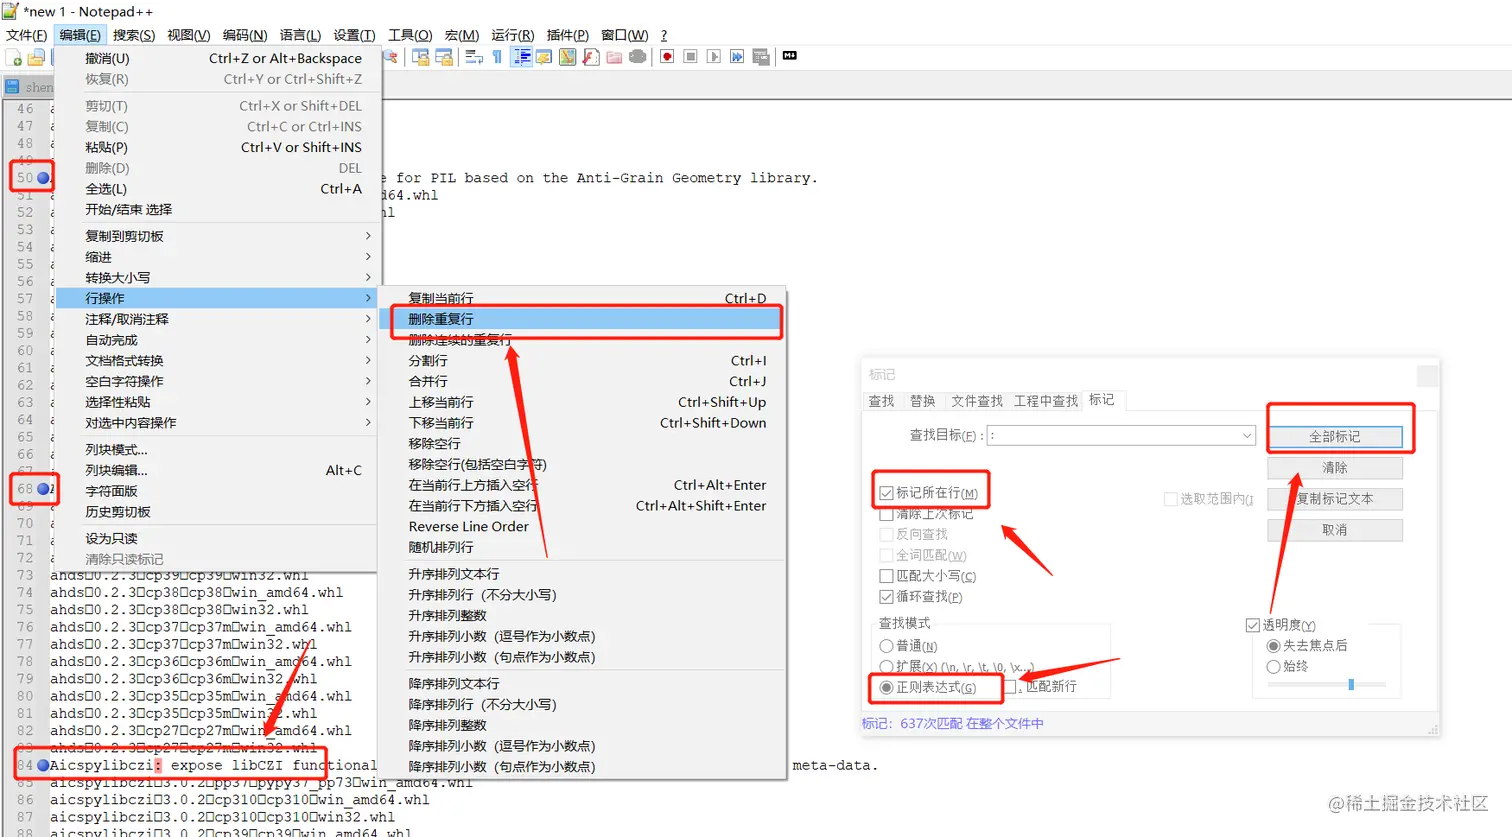The image size is (1512, 837).
Task: Expand 自动完成 submenu
Action: 217,340
